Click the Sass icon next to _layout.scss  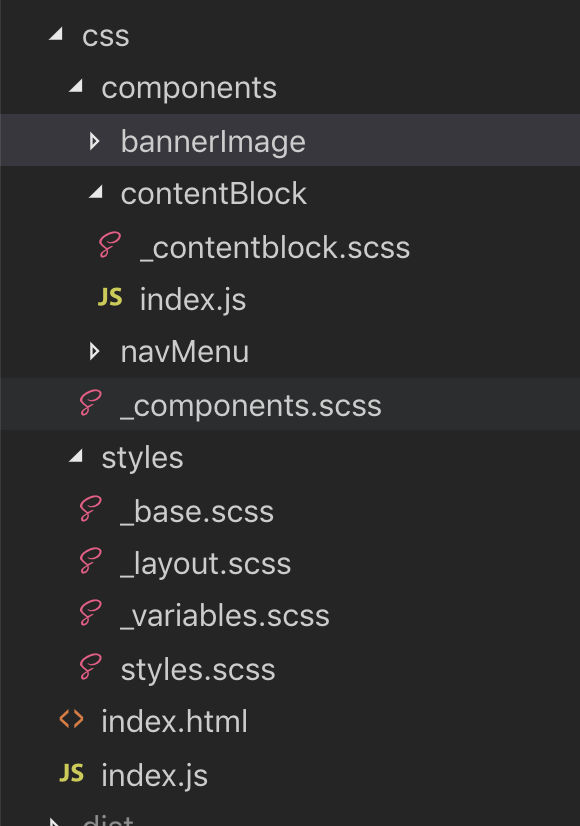(90, 562)
